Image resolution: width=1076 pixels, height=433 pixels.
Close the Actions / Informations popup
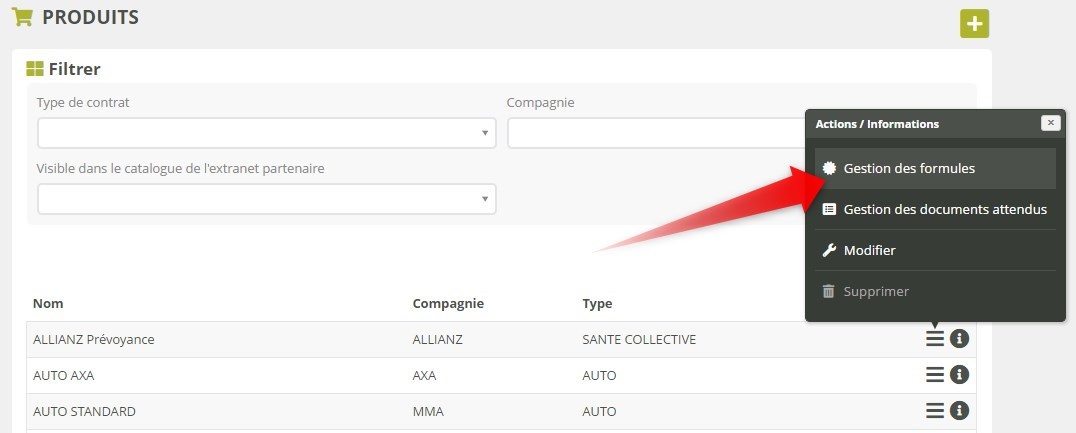tap(1049, 123)
